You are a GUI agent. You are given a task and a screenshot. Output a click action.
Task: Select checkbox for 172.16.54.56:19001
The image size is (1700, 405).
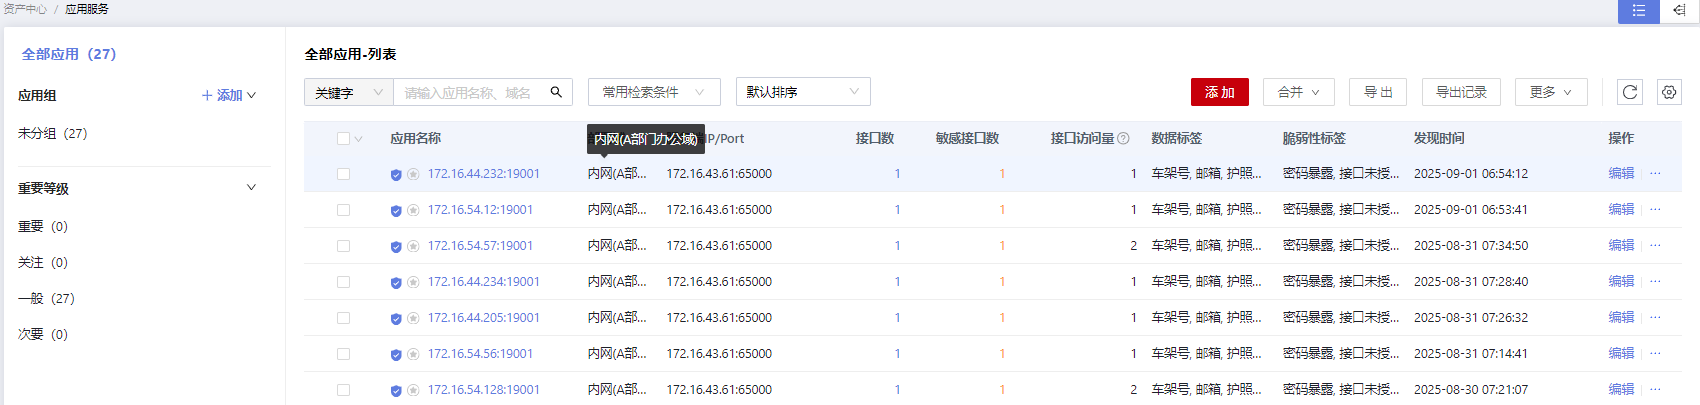pyautogui.click(x=344, y=354)
